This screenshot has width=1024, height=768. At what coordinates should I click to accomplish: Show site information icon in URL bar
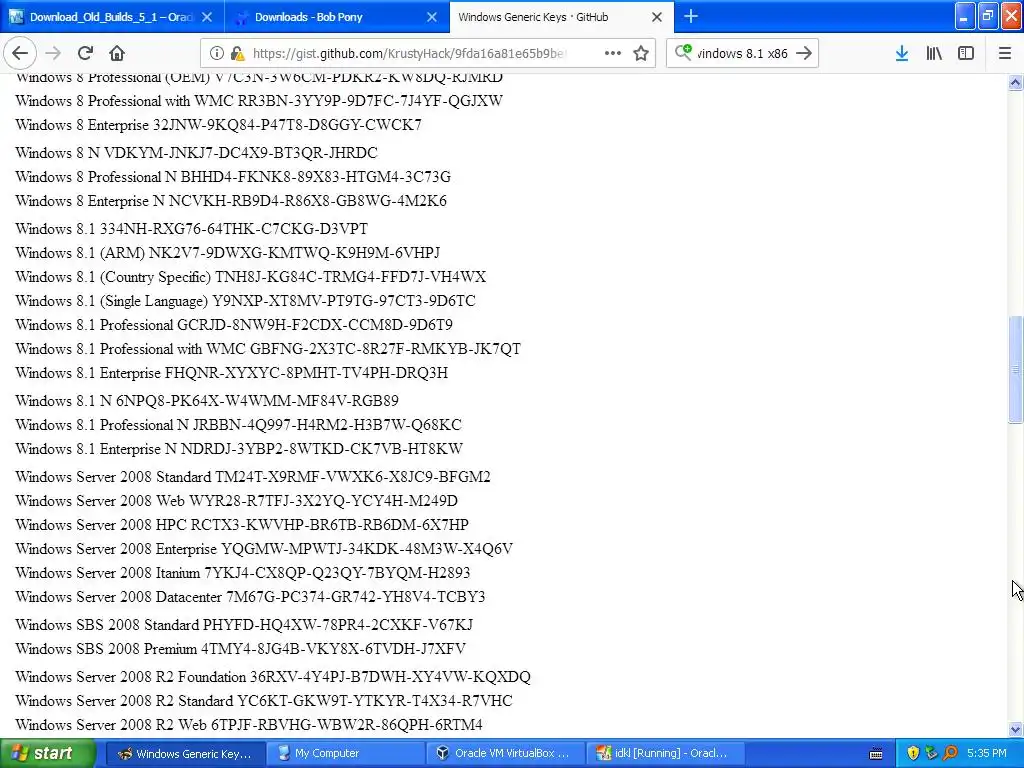pyautogui.click(x=217, y=54)
